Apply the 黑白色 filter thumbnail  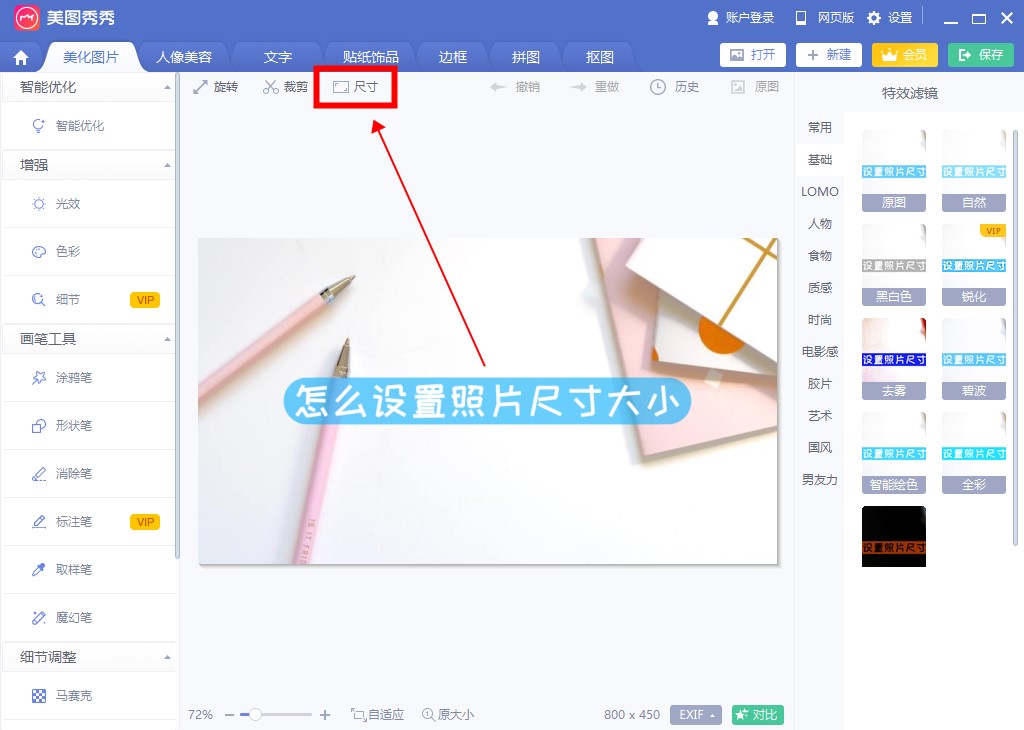(893, 264)
